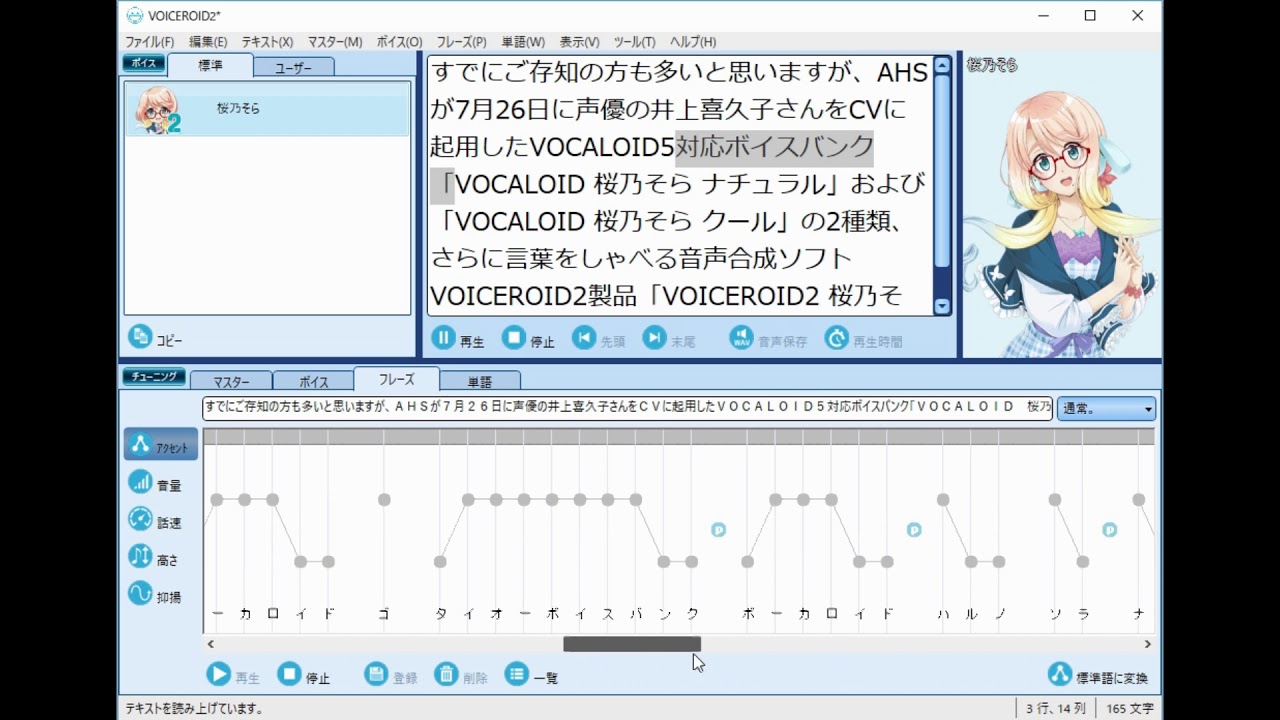The width and height of the screenshot is (1280, 720).
Task: Click the phrase panel 再生 play icon
Action: pos(219,674)
